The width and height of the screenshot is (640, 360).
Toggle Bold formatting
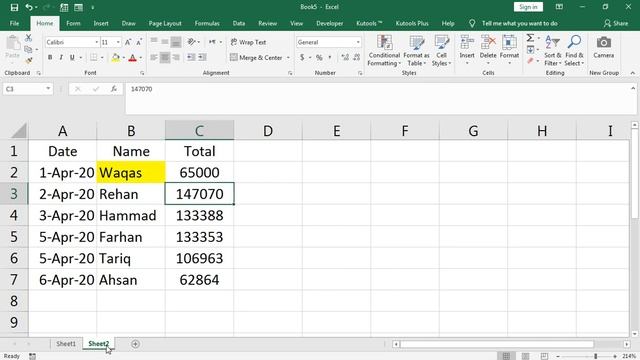pos(50,58)
